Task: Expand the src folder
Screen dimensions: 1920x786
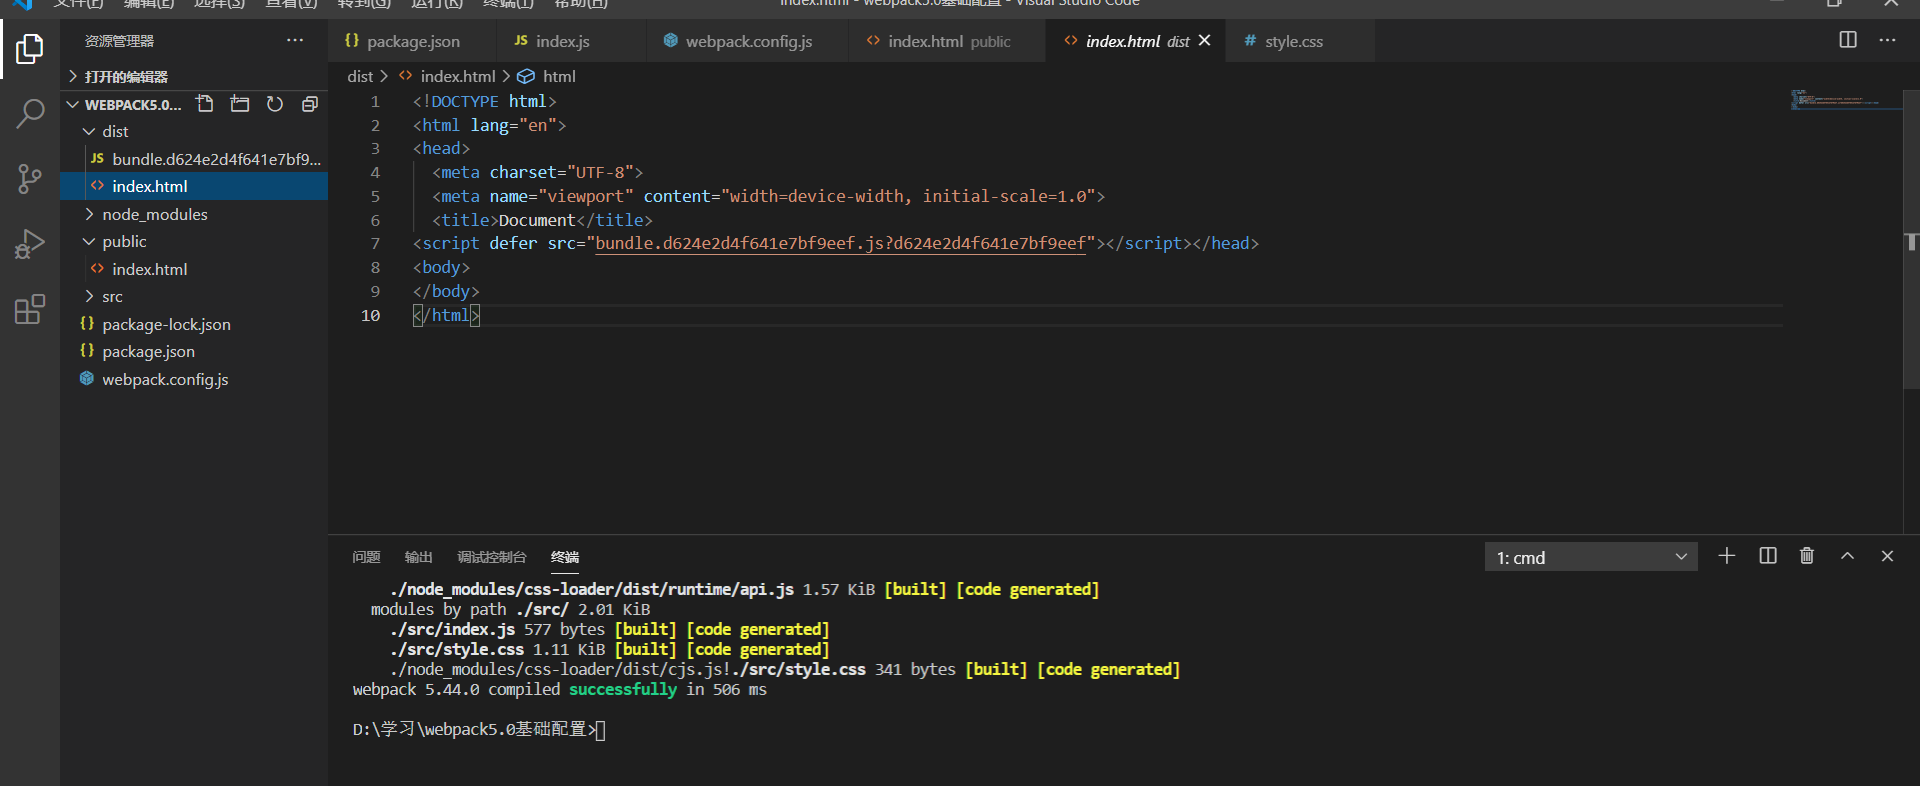Action: pyautogui.click(x=194, y=296)
